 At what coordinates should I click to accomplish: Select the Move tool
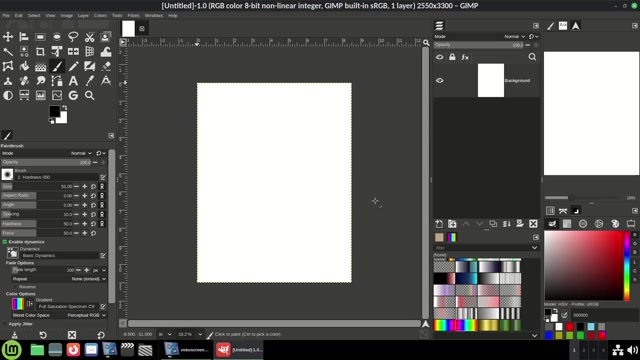[x=8, y=37]
